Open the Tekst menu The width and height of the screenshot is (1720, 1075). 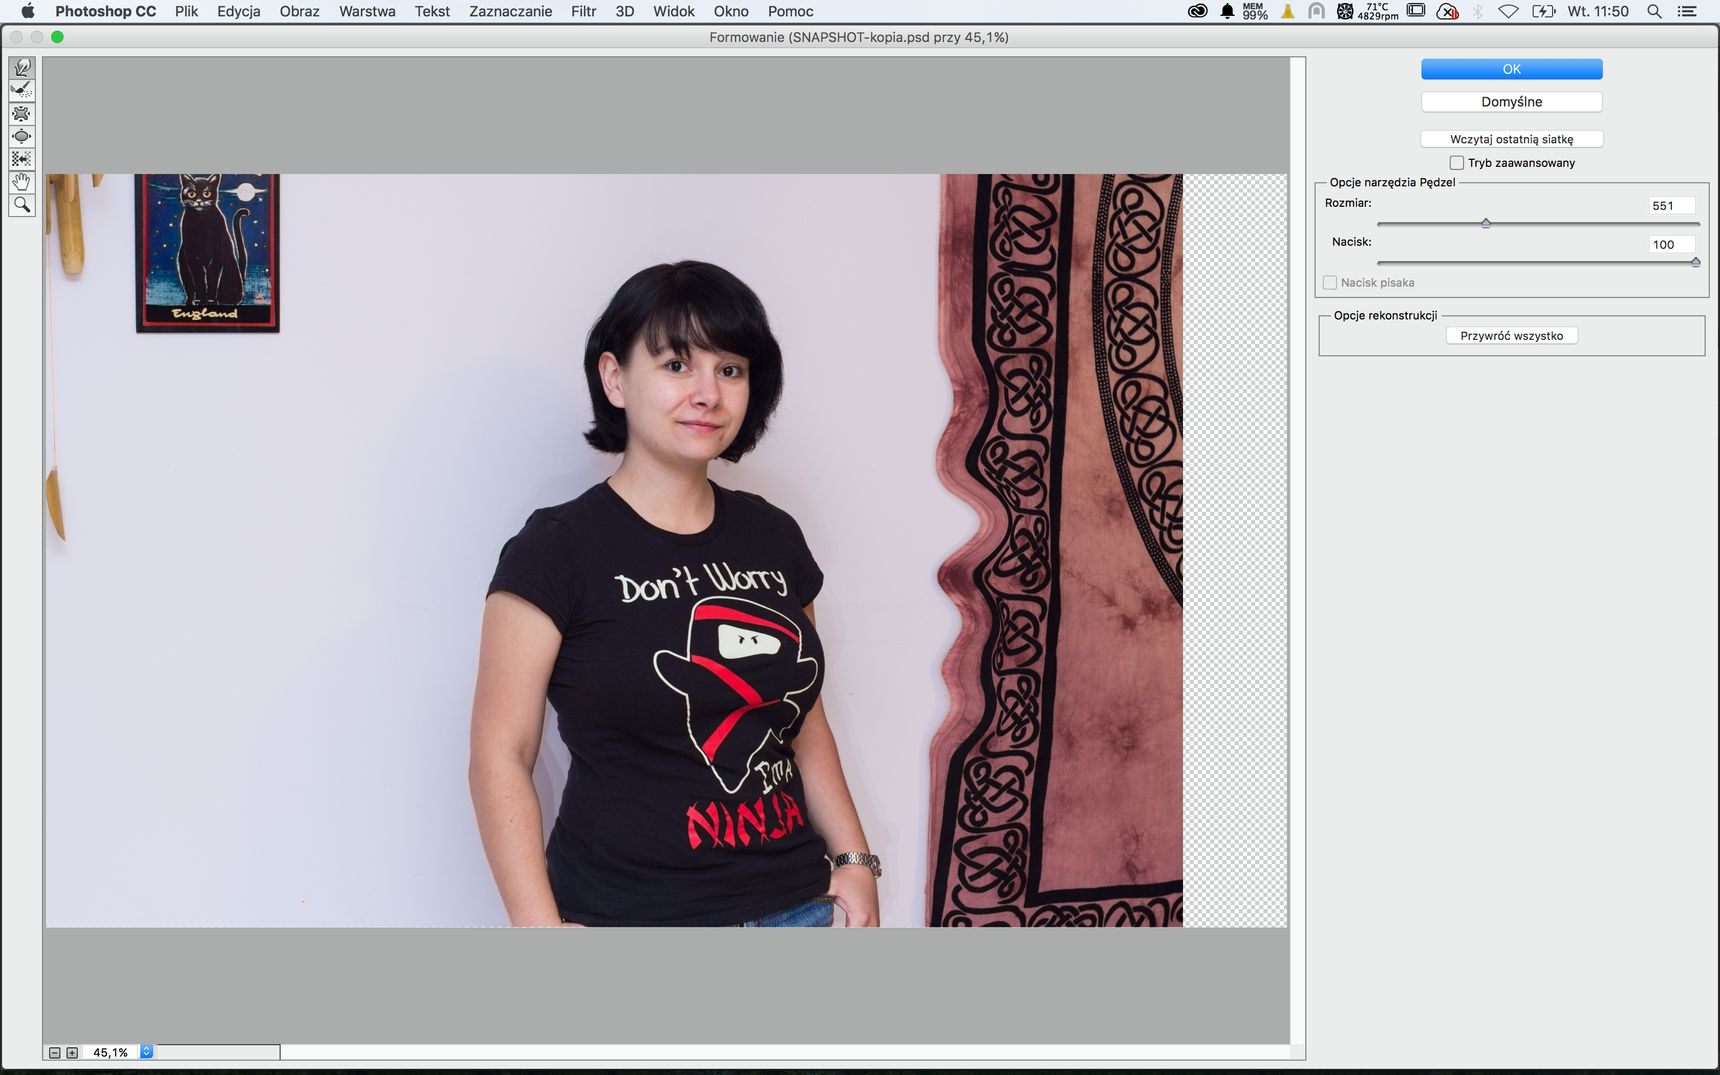point(432,11)
